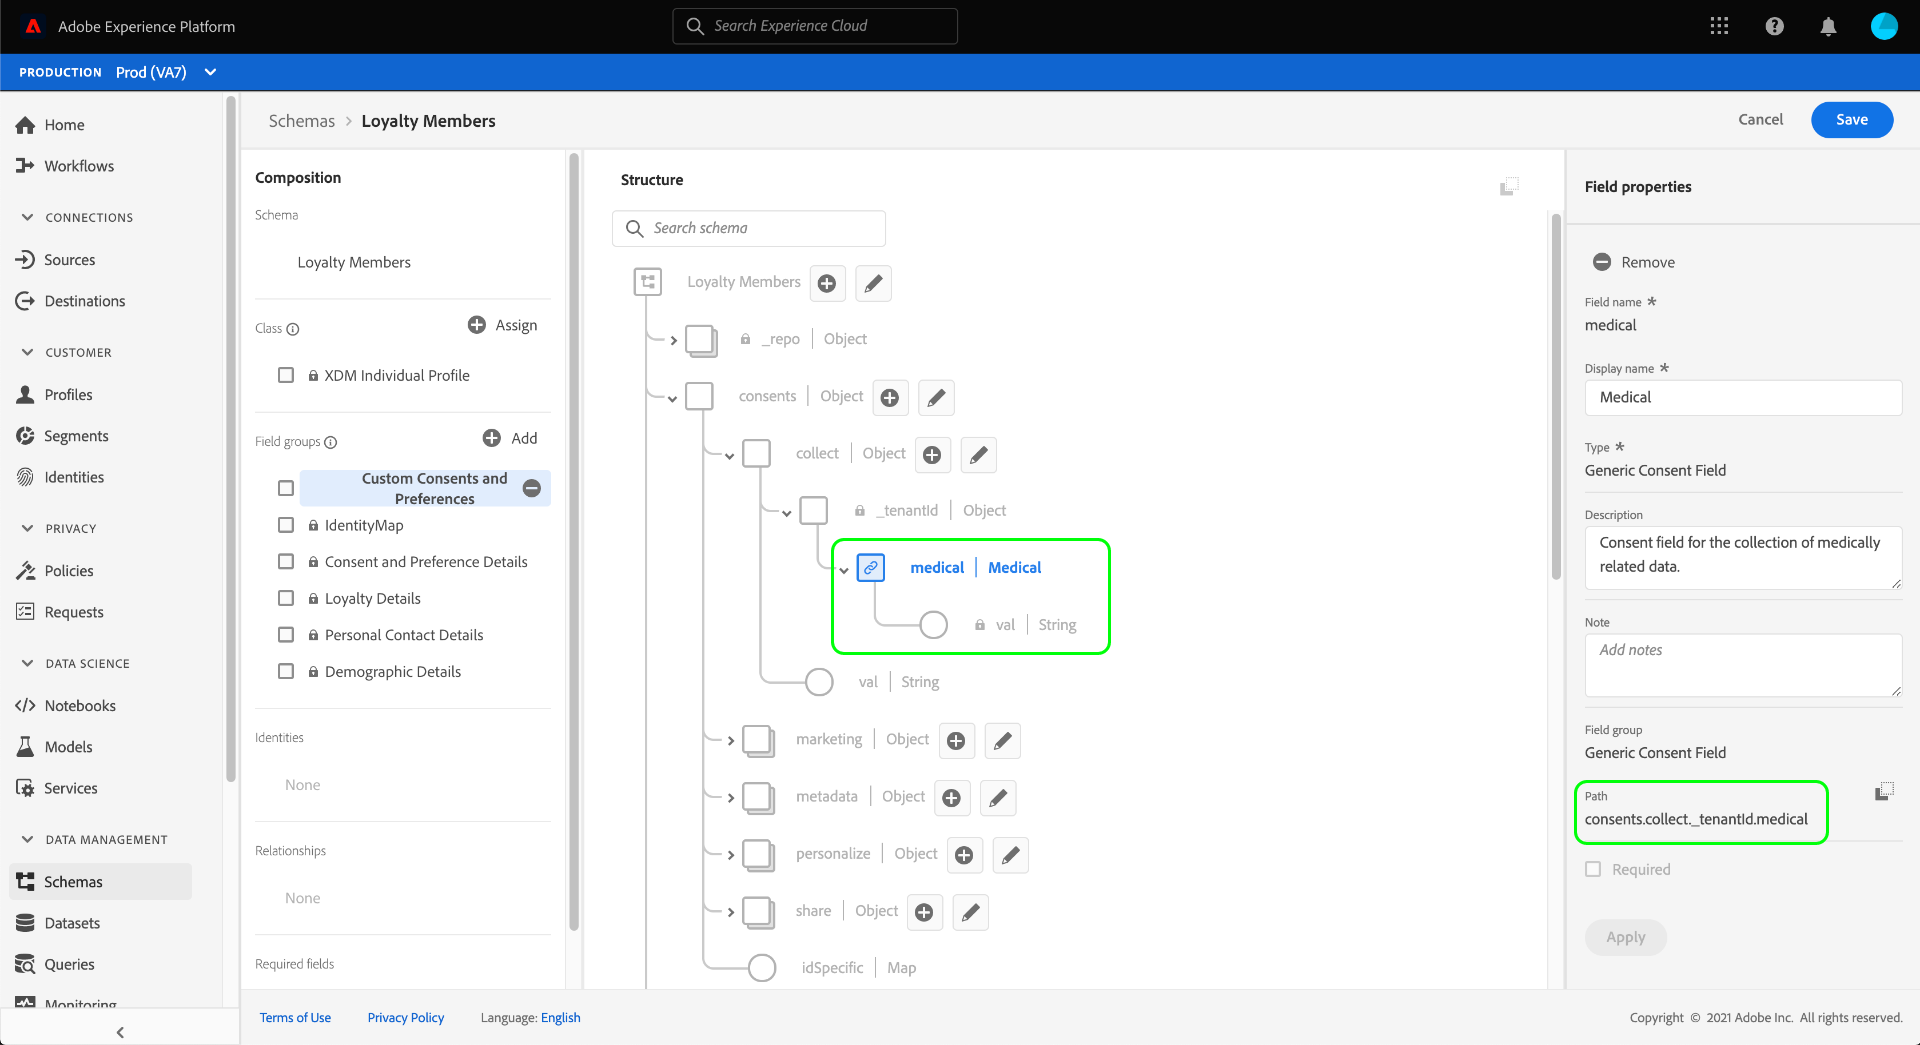
Task: Collapse the PRIVACY nav section
Action: (27, 528)
